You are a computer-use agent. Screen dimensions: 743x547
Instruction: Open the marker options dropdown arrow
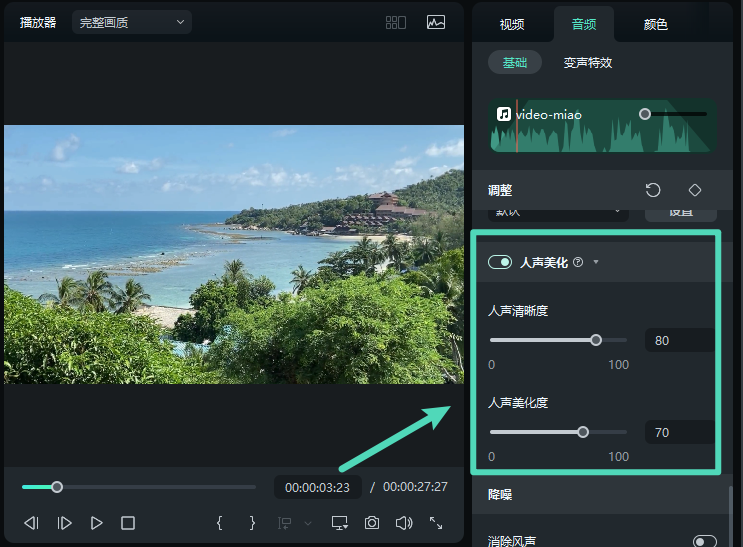[308, 523]
